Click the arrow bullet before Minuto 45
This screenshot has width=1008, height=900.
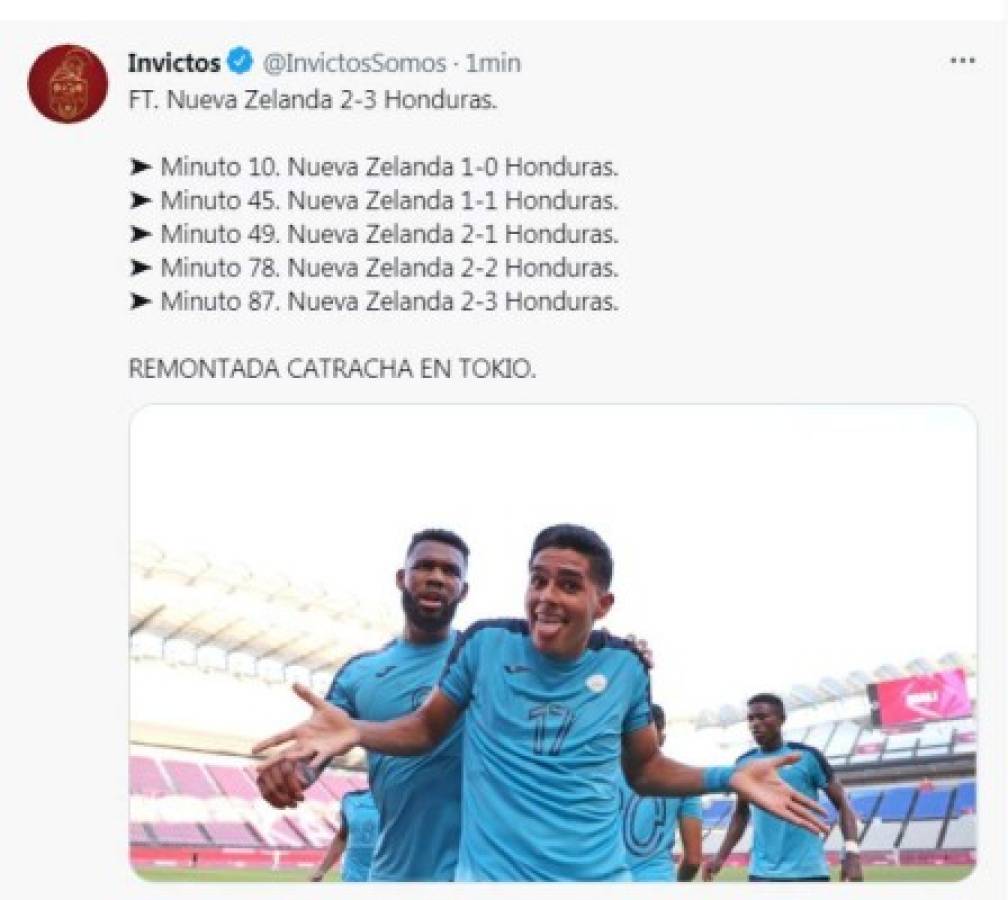141,201
